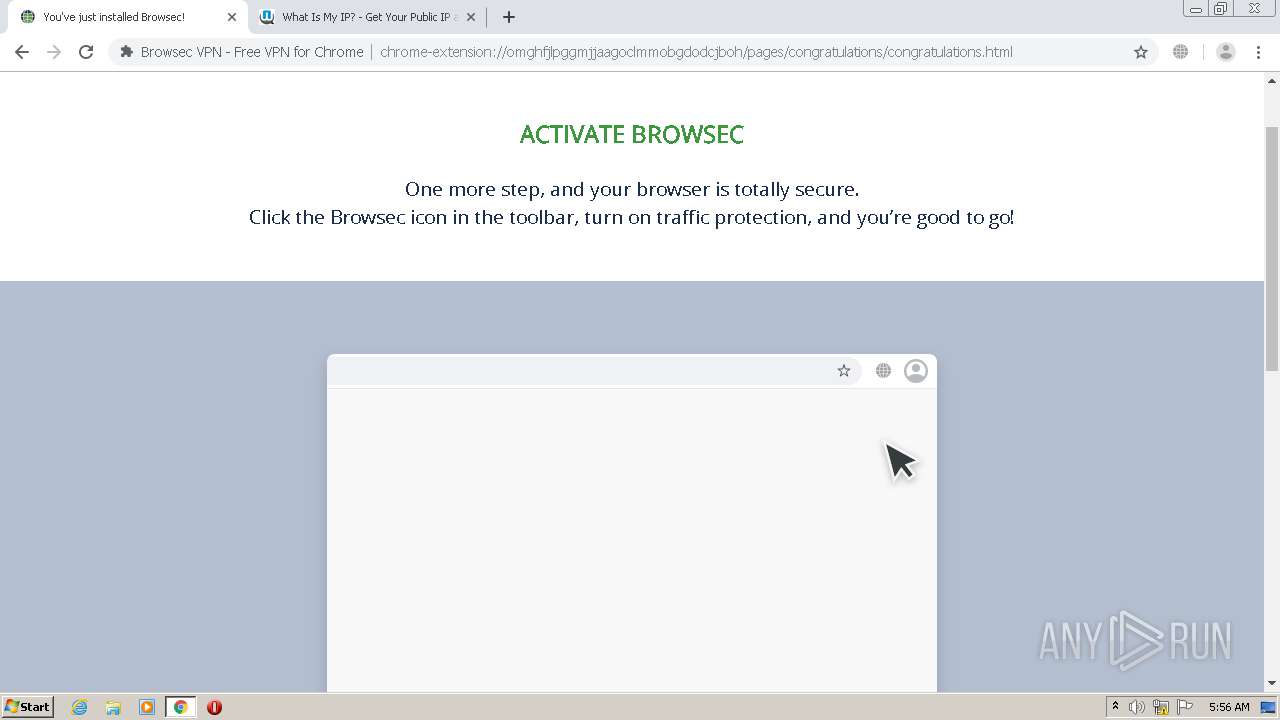Go back with the browser back arrow
The image size is (1280, 720).
(x=22, y=52)
